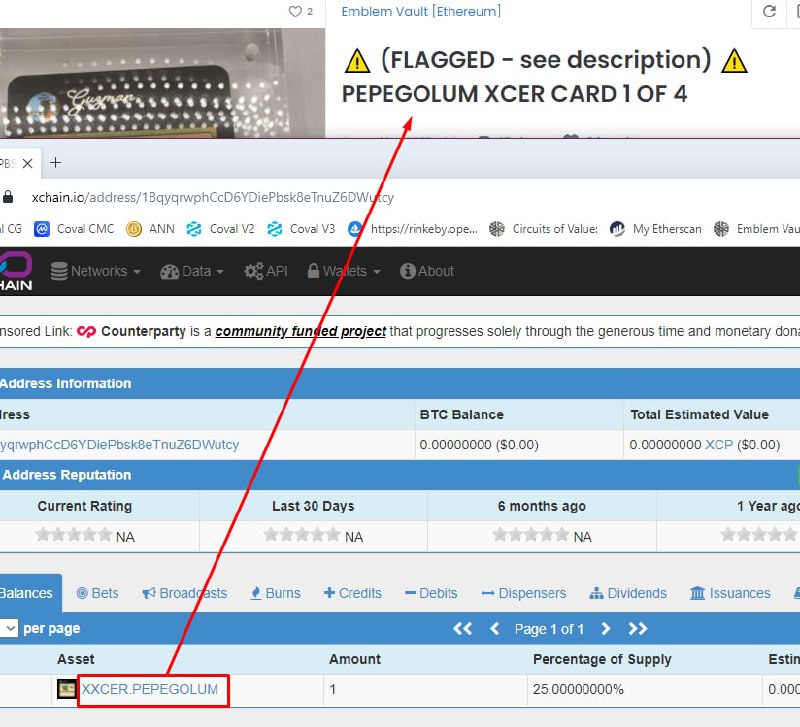
Task: Click the Amount column header
Action: [x=355, y=659]
